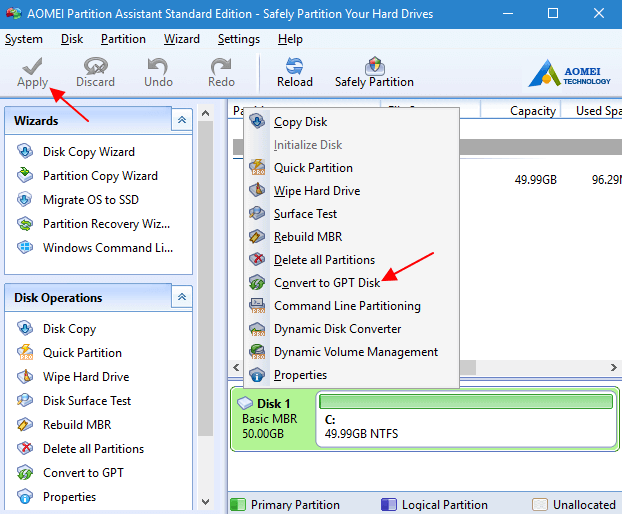Click Rebuild MBR in Disk Operations
Image resolution: width=622 pixels, height=514 pixels.
[77, 424]
